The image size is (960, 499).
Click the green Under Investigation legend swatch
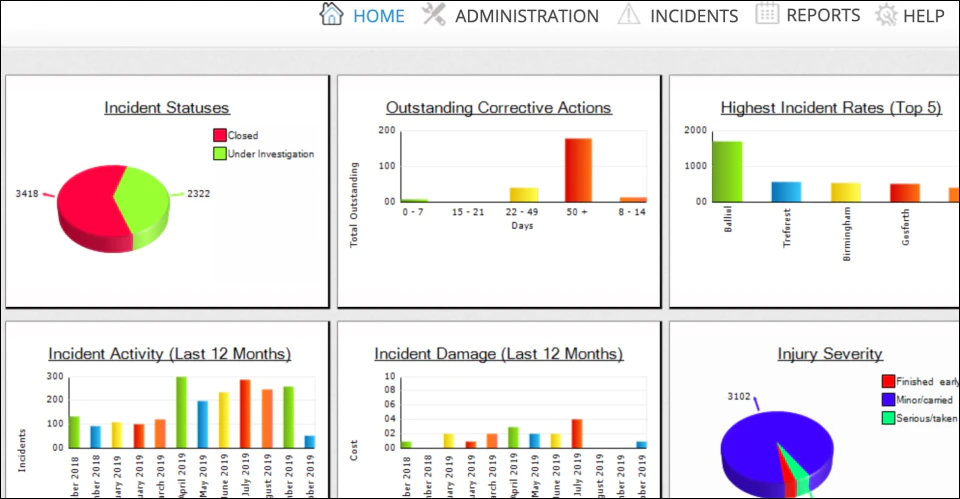220,154
